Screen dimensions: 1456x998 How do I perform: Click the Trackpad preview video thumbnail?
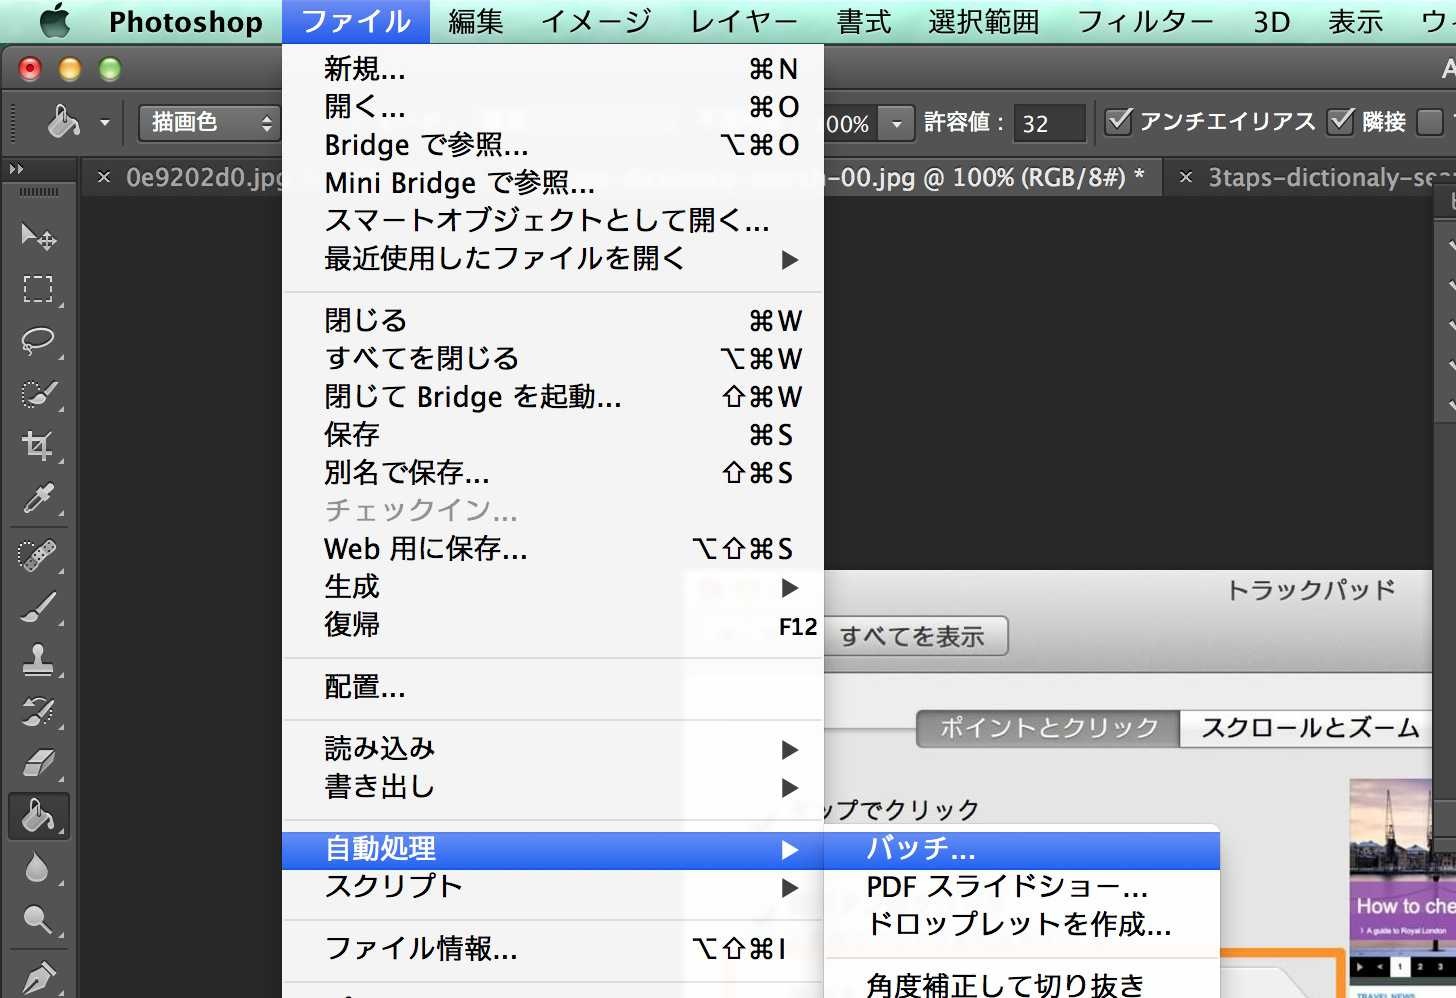click(x=1402, y=888)
